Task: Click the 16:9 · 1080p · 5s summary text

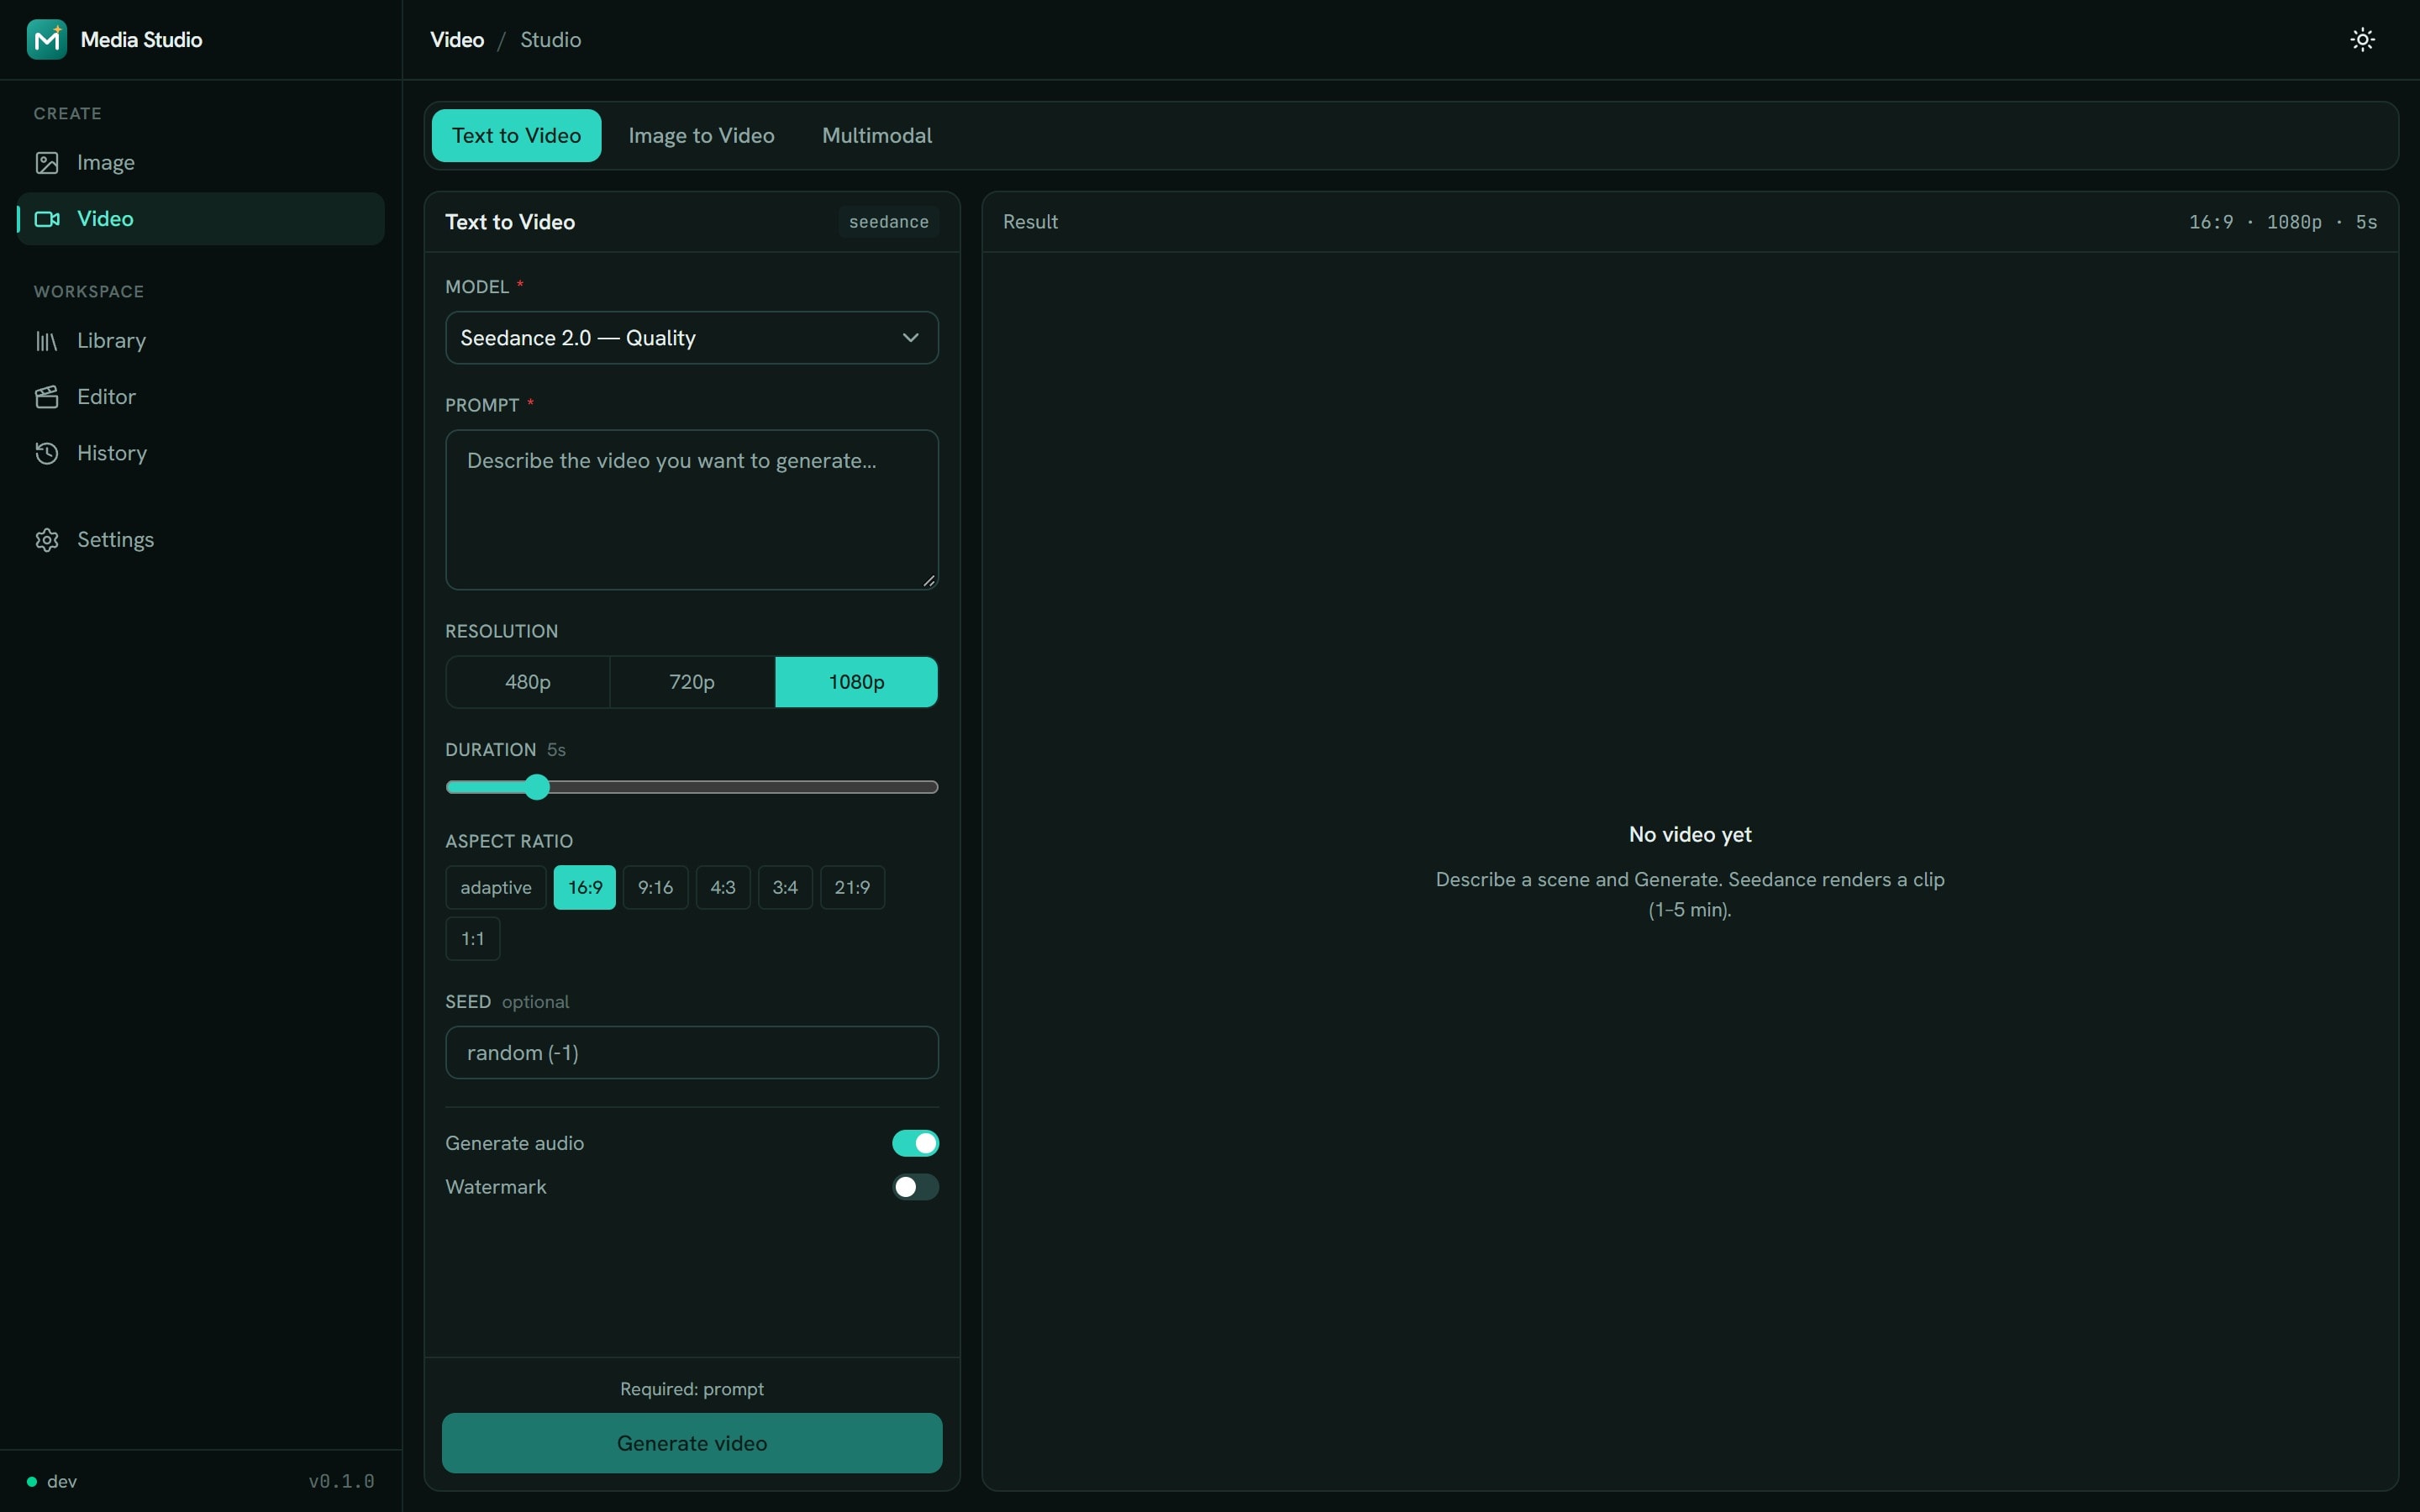Action: click(x=2282, y=222)
